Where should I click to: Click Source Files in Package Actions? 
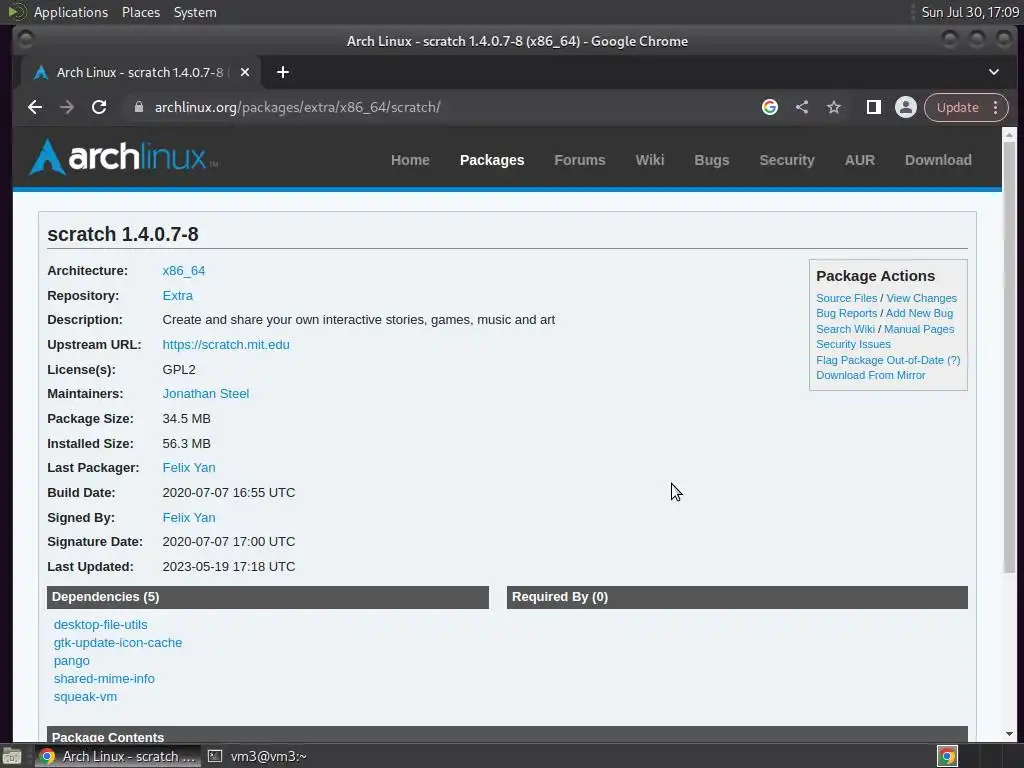846,298
